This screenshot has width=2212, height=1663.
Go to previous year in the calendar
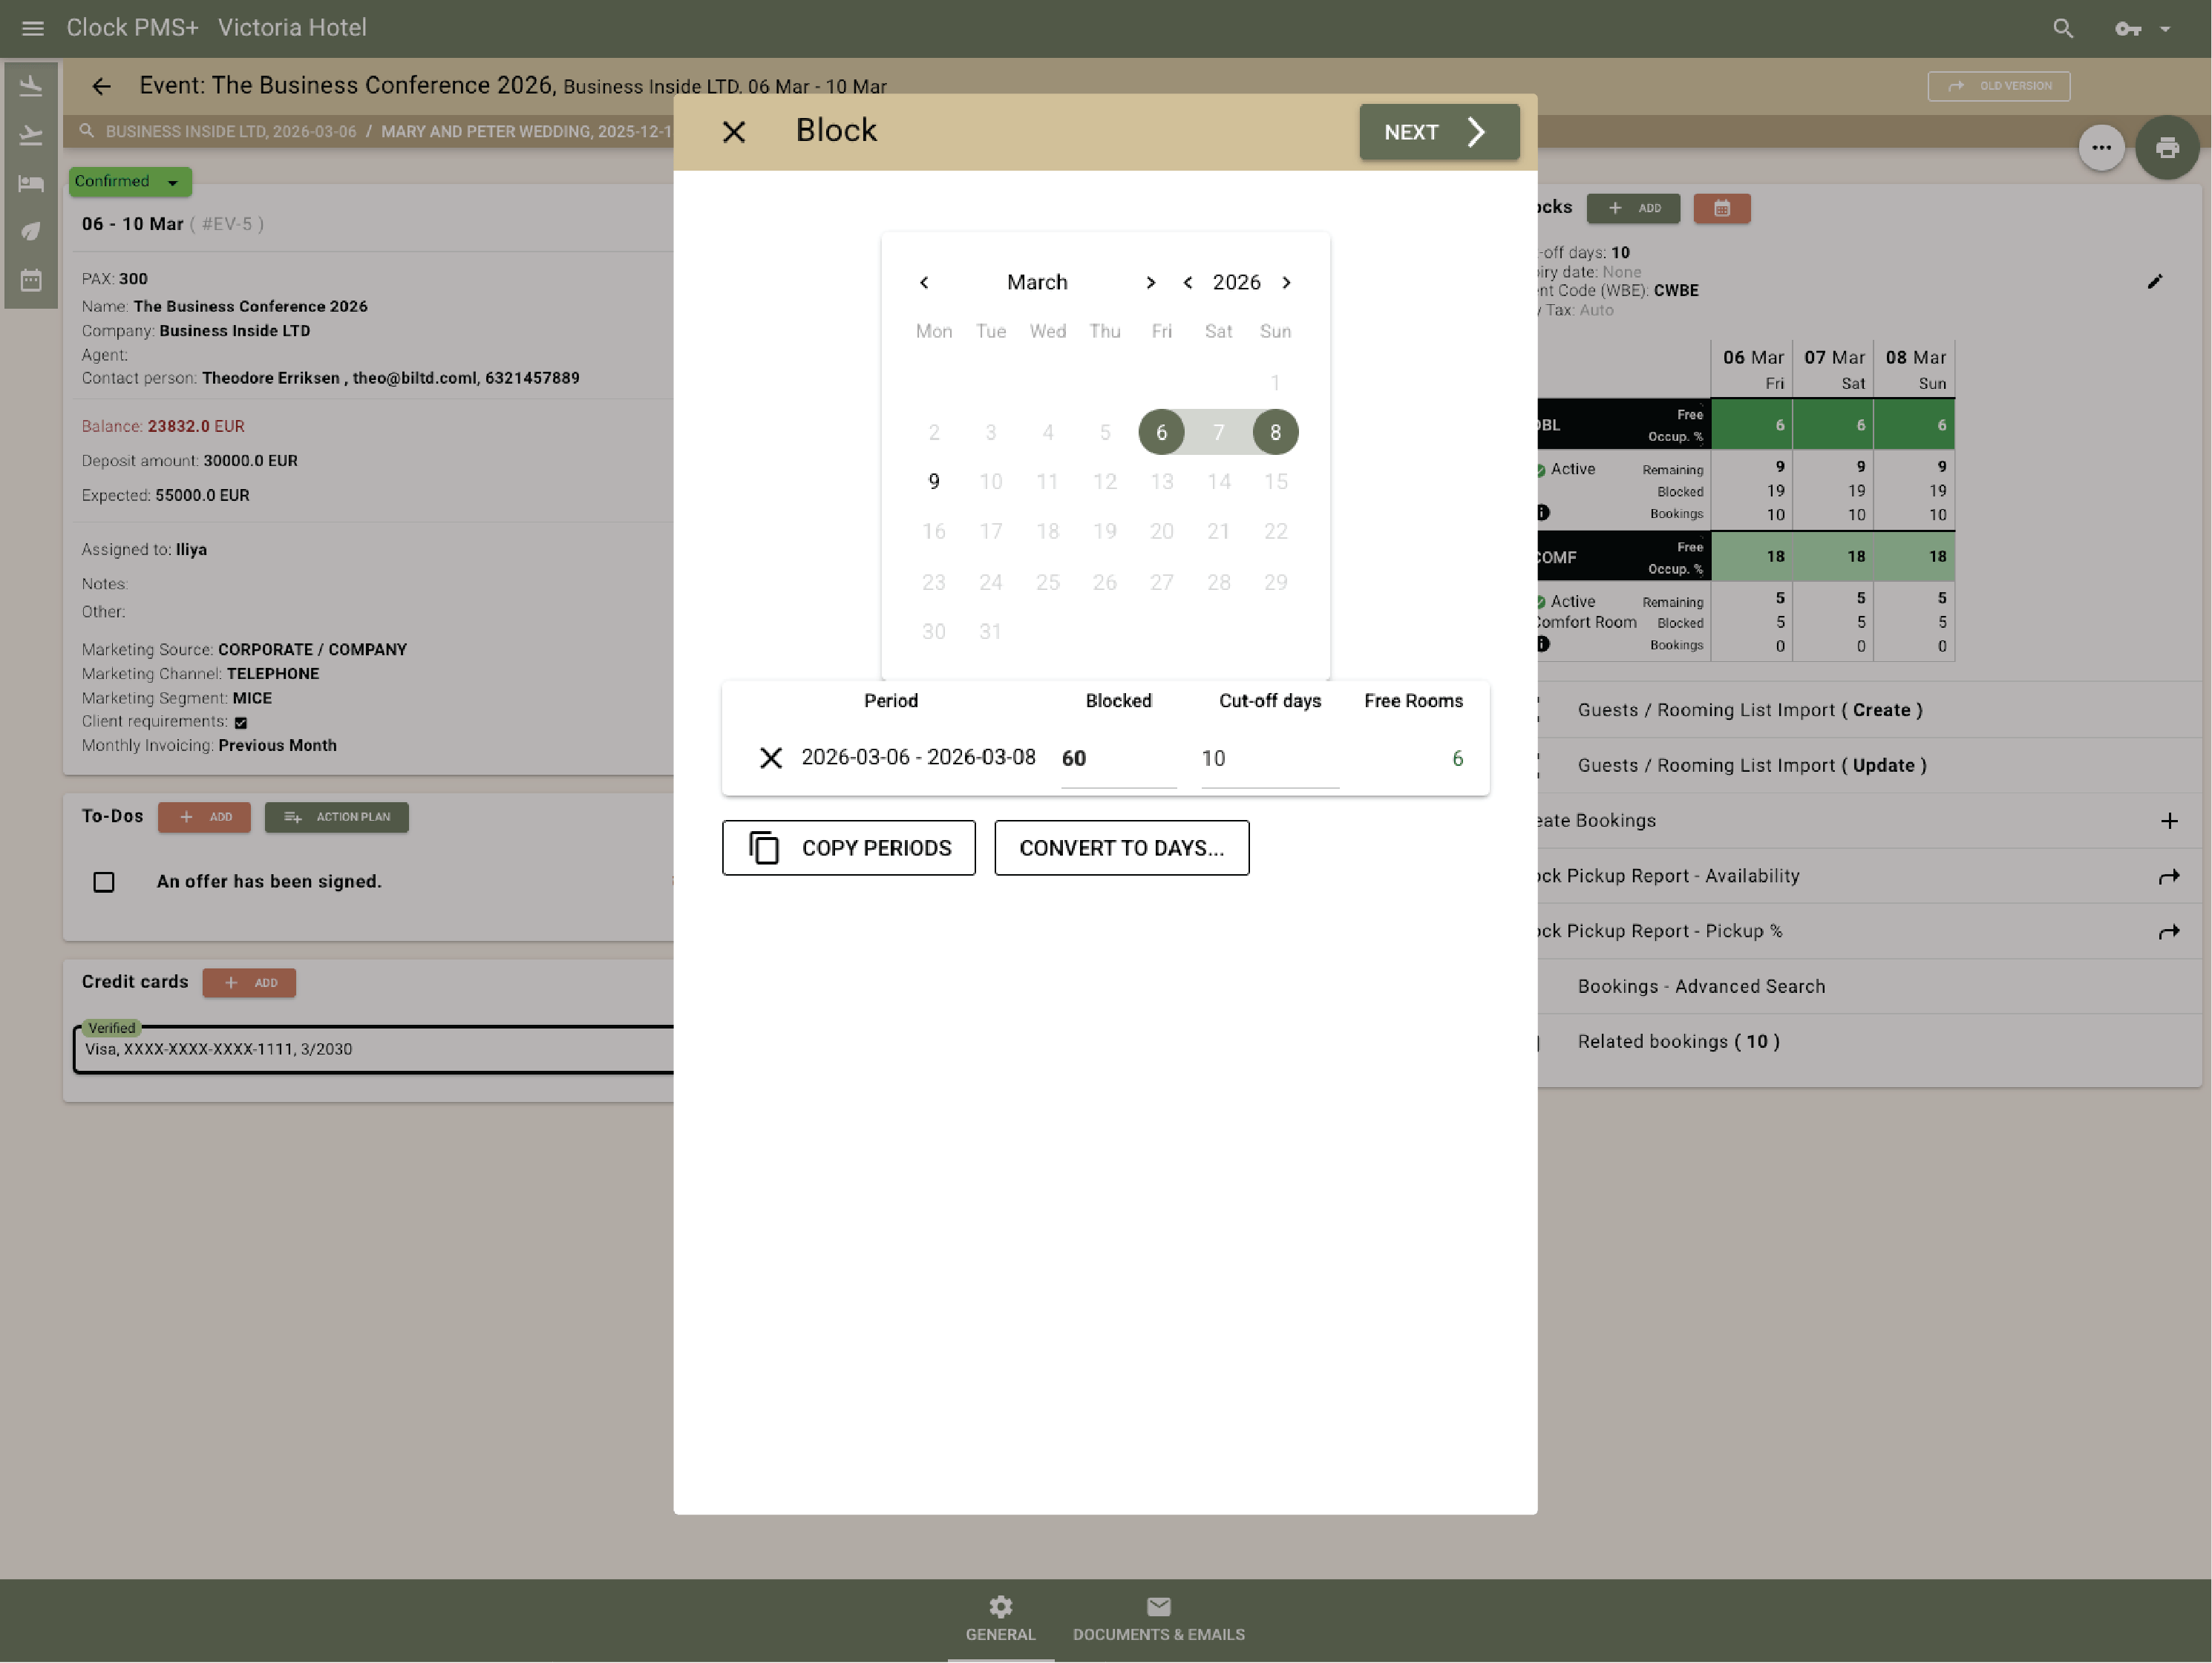click(1187, 283)
